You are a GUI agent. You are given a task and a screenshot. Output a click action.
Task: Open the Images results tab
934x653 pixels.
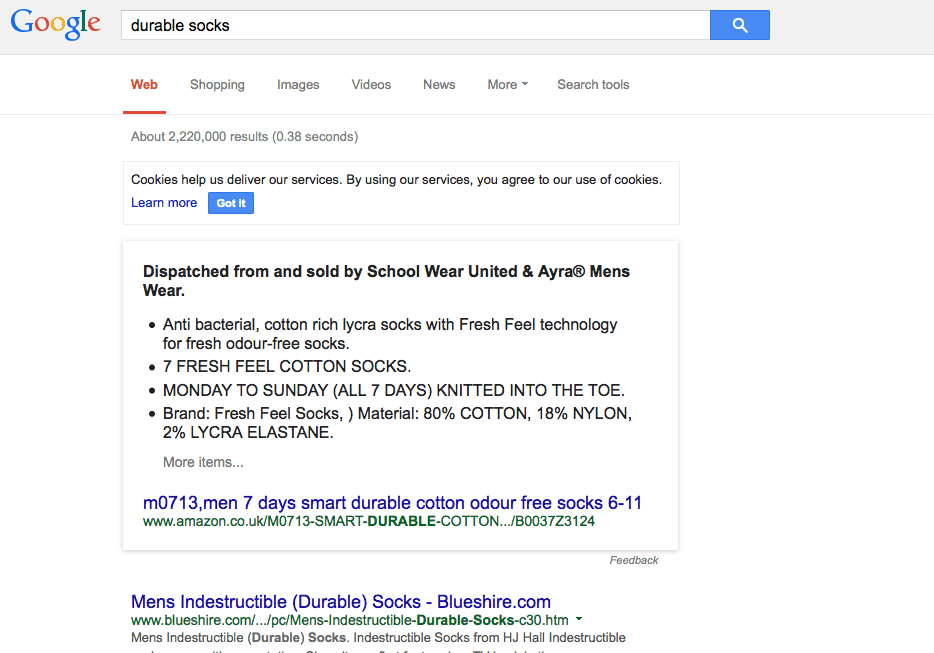pyautogui.click(x=298, y=85)
